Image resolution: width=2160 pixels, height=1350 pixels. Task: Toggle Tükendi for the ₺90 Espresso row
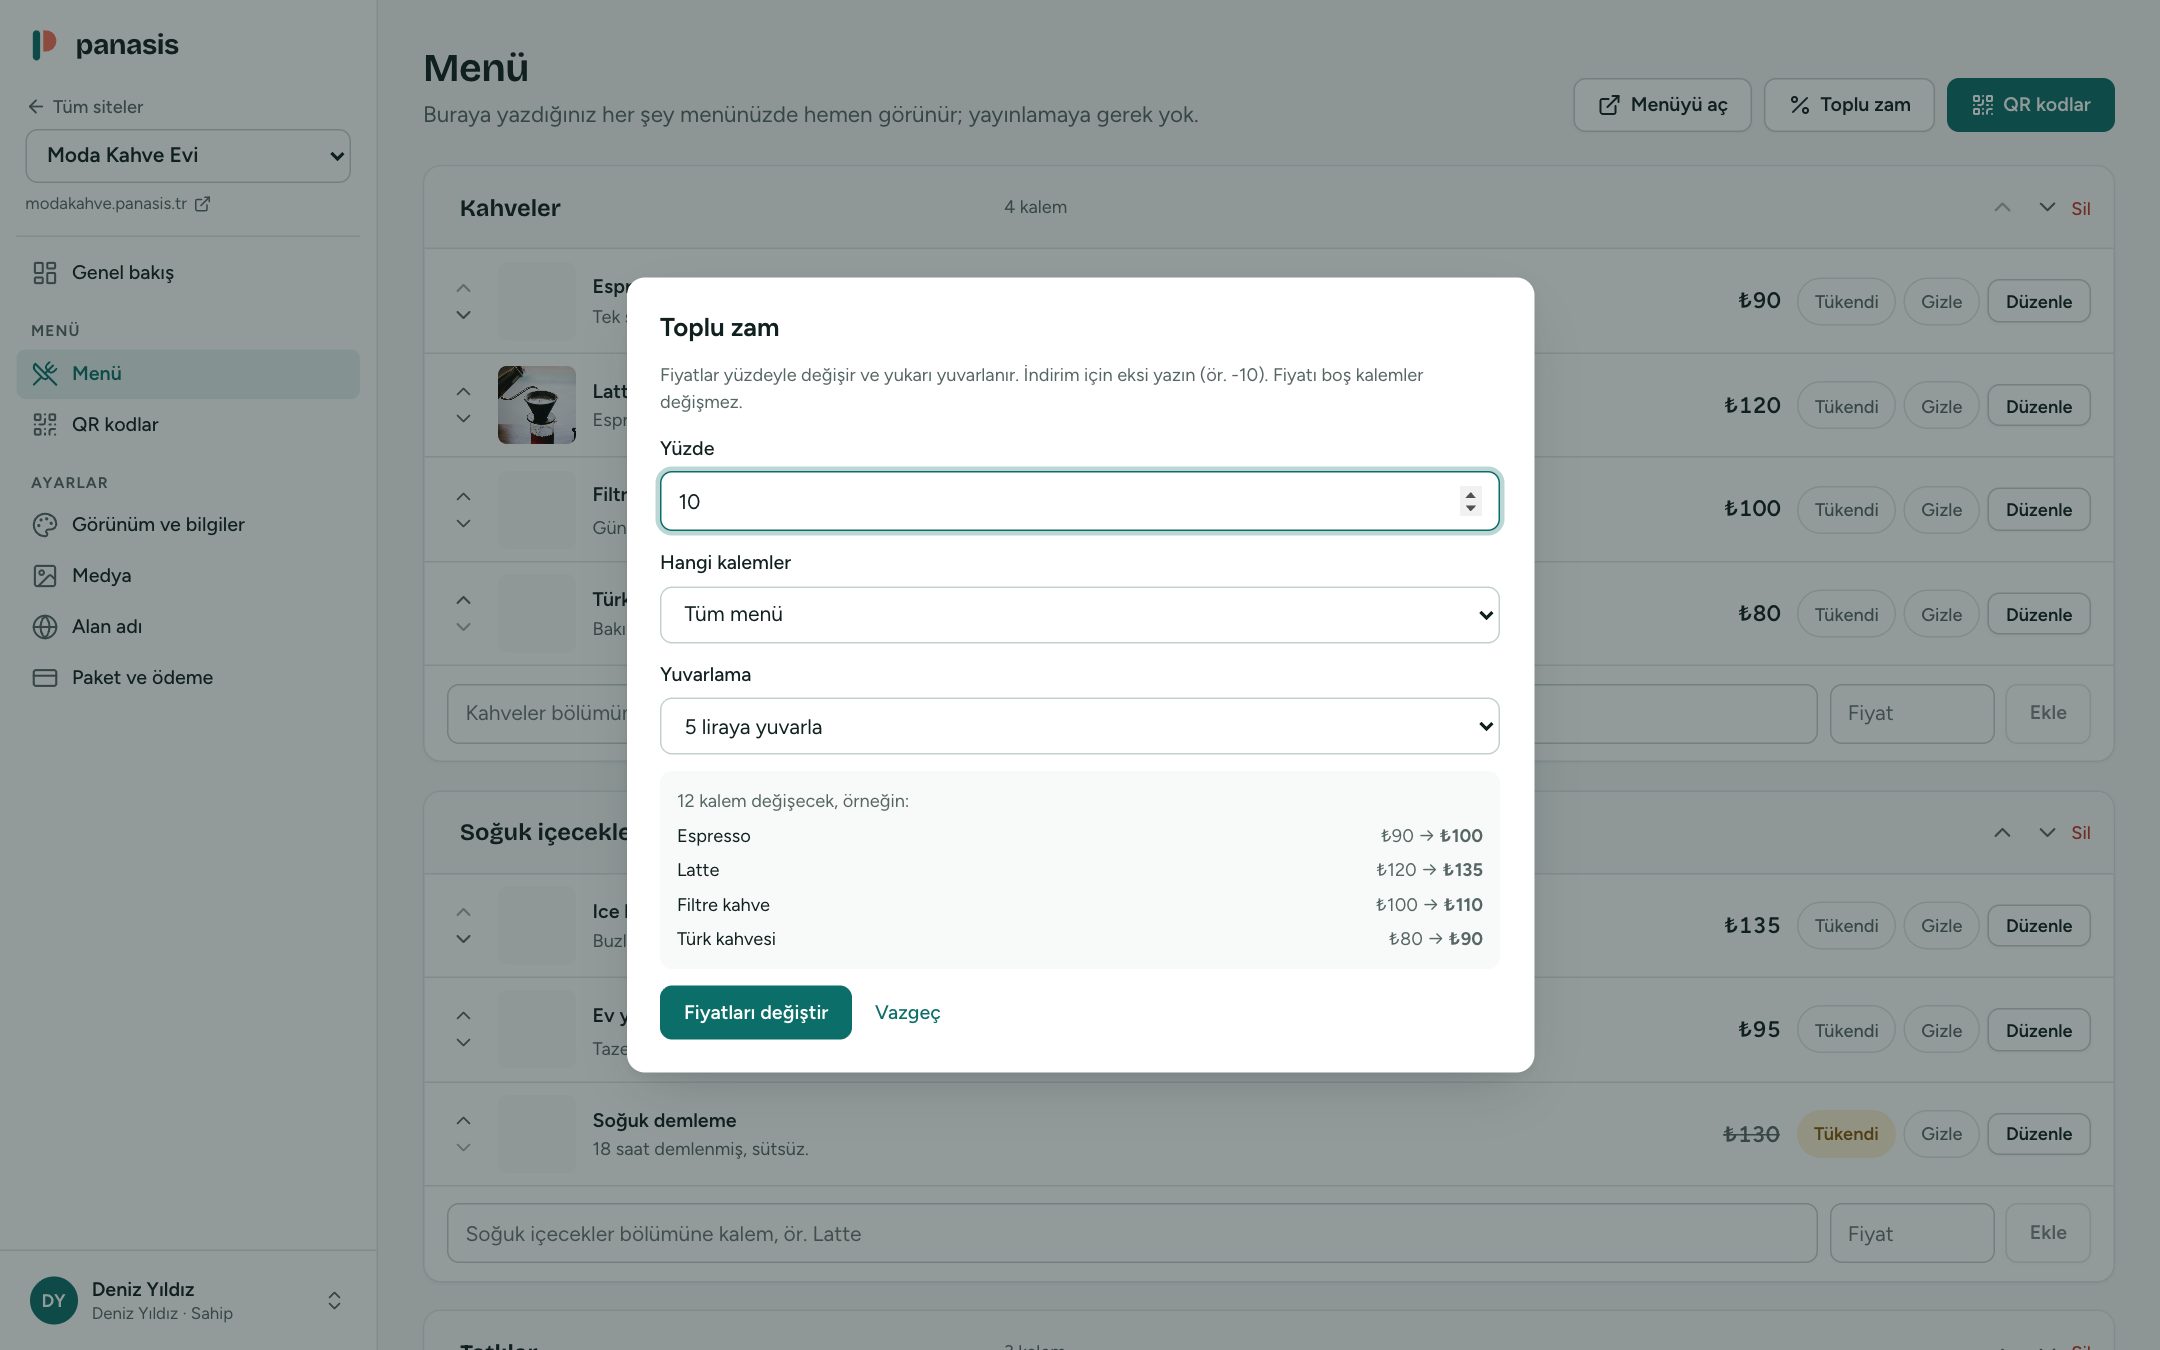click(x=1846, y=301)
